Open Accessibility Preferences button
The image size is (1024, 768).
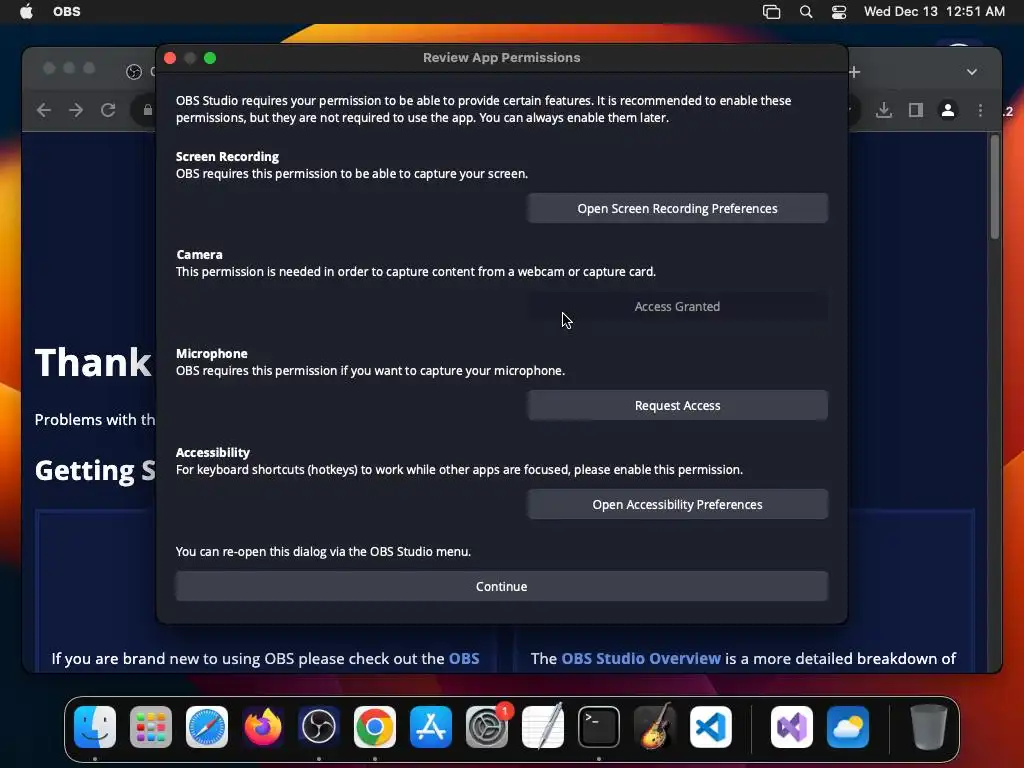(x=677, y=504)
